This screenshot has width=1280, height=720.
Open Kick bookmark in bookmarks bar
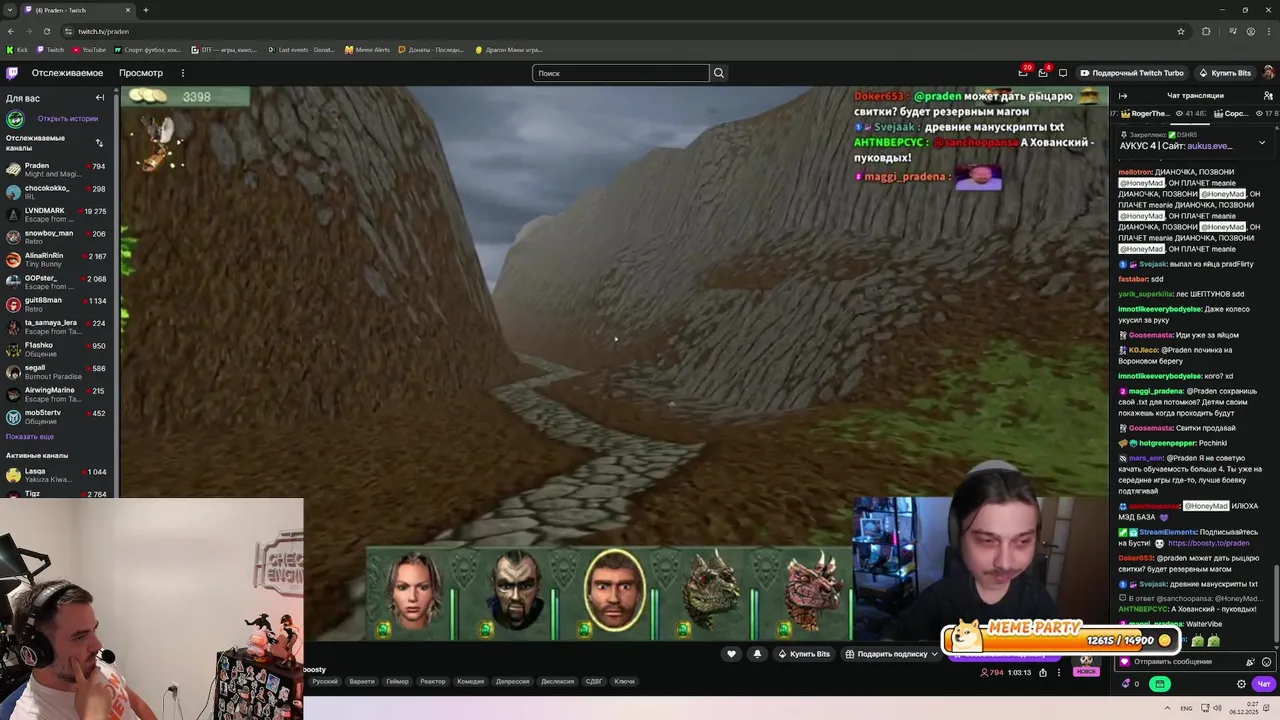pyautogui.click(x=17, y=50)
